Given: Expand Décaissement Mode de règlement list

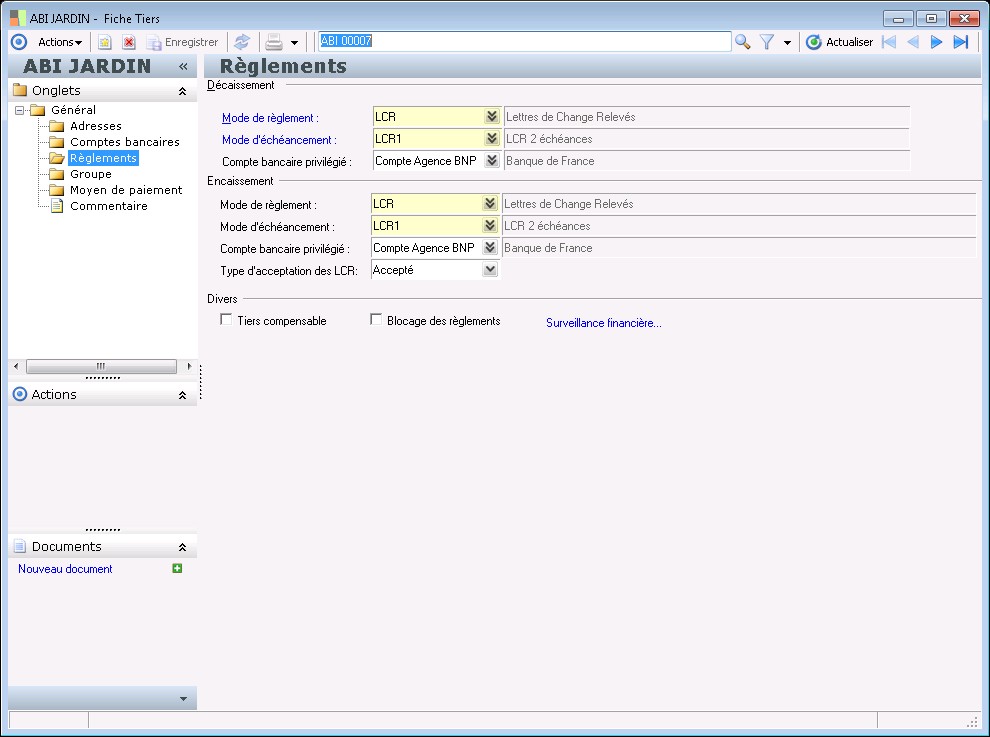Looking at the screenshot, I should click(492, 117).
